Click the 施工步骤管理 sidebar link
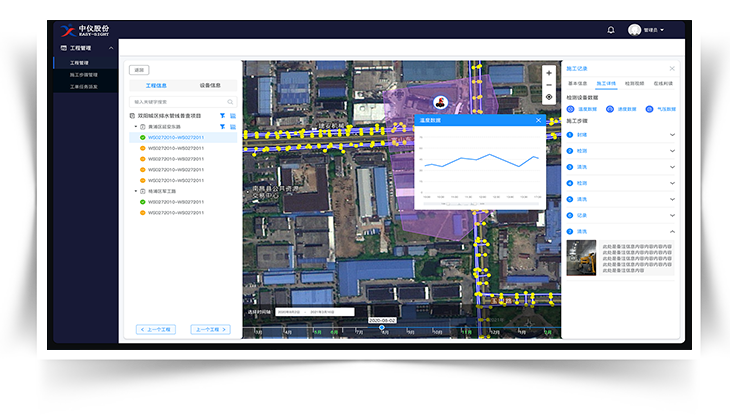This screenshot has width=730, height=415. (84, 74)
